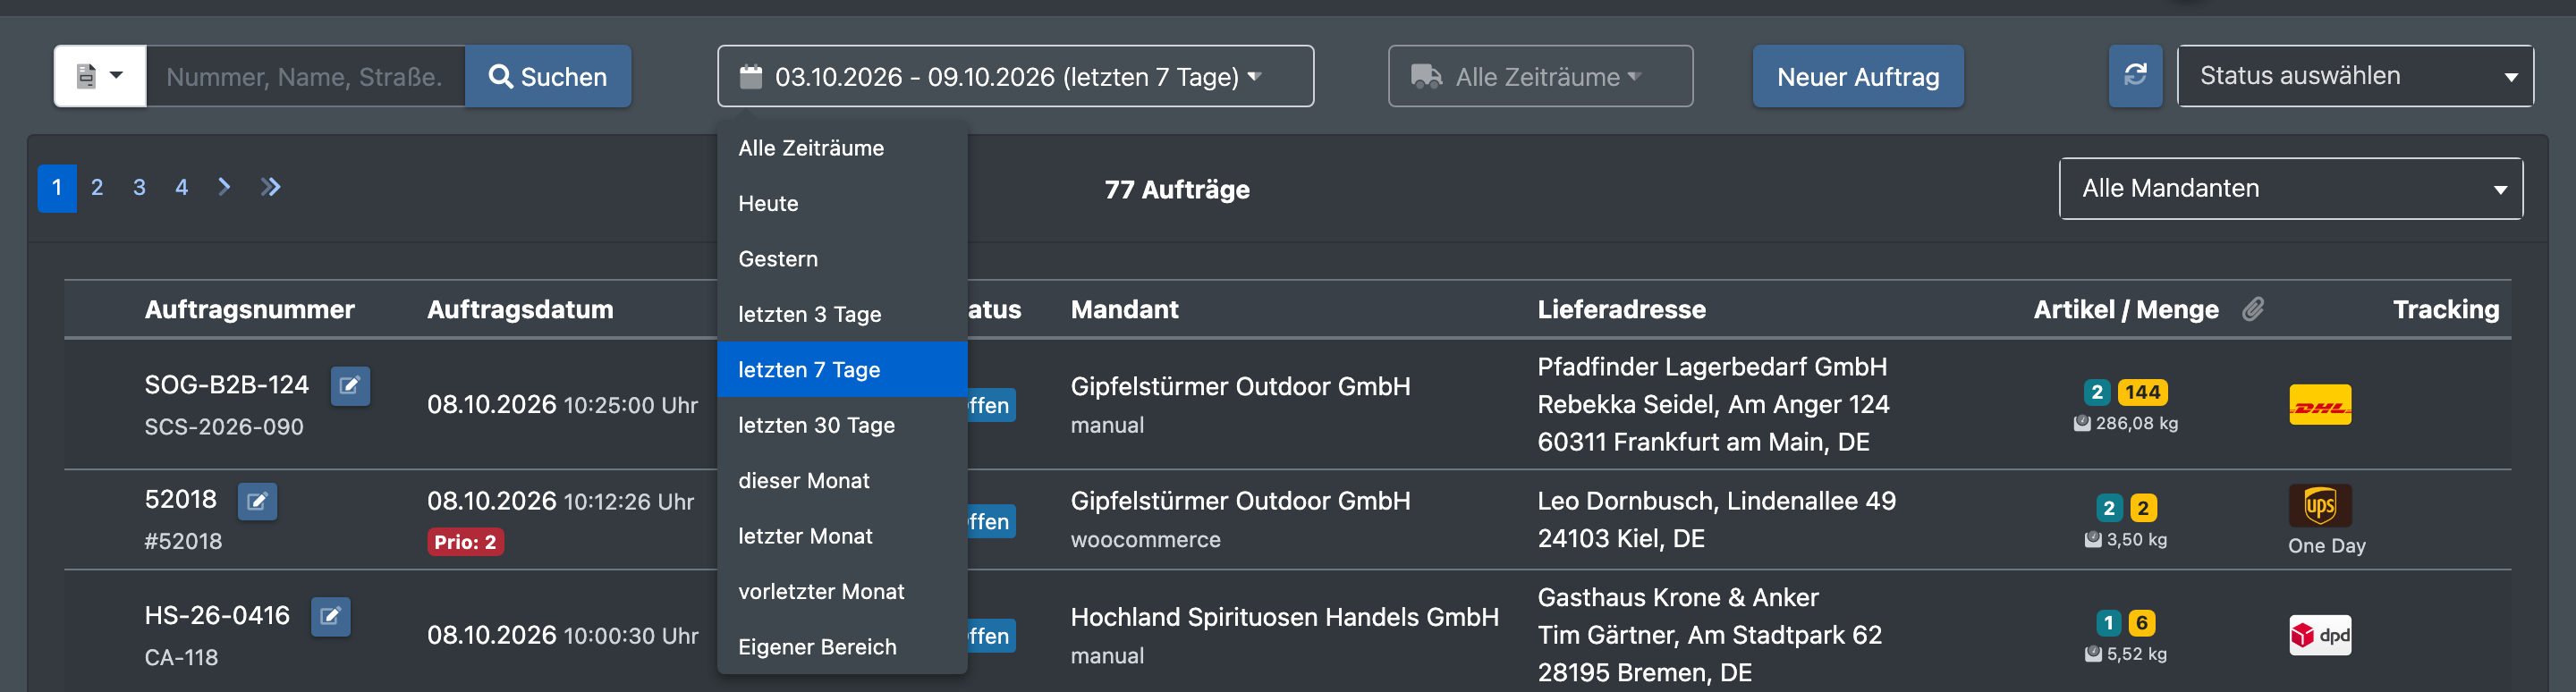Click Gipfelstürmer Outdoor GmbH in the SOG-B2B-124 row
The width and height of the screenshot is (2576, 692).
coord(1240,386)
